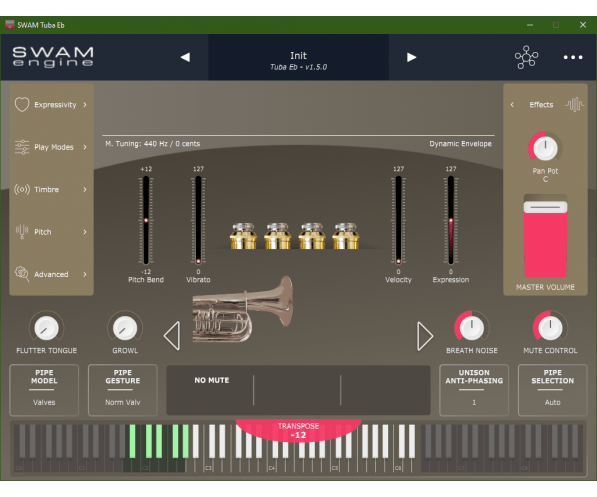Click the Vibrato slider
The height and width of the screenshot is (497, 597).
coord(198,220)
